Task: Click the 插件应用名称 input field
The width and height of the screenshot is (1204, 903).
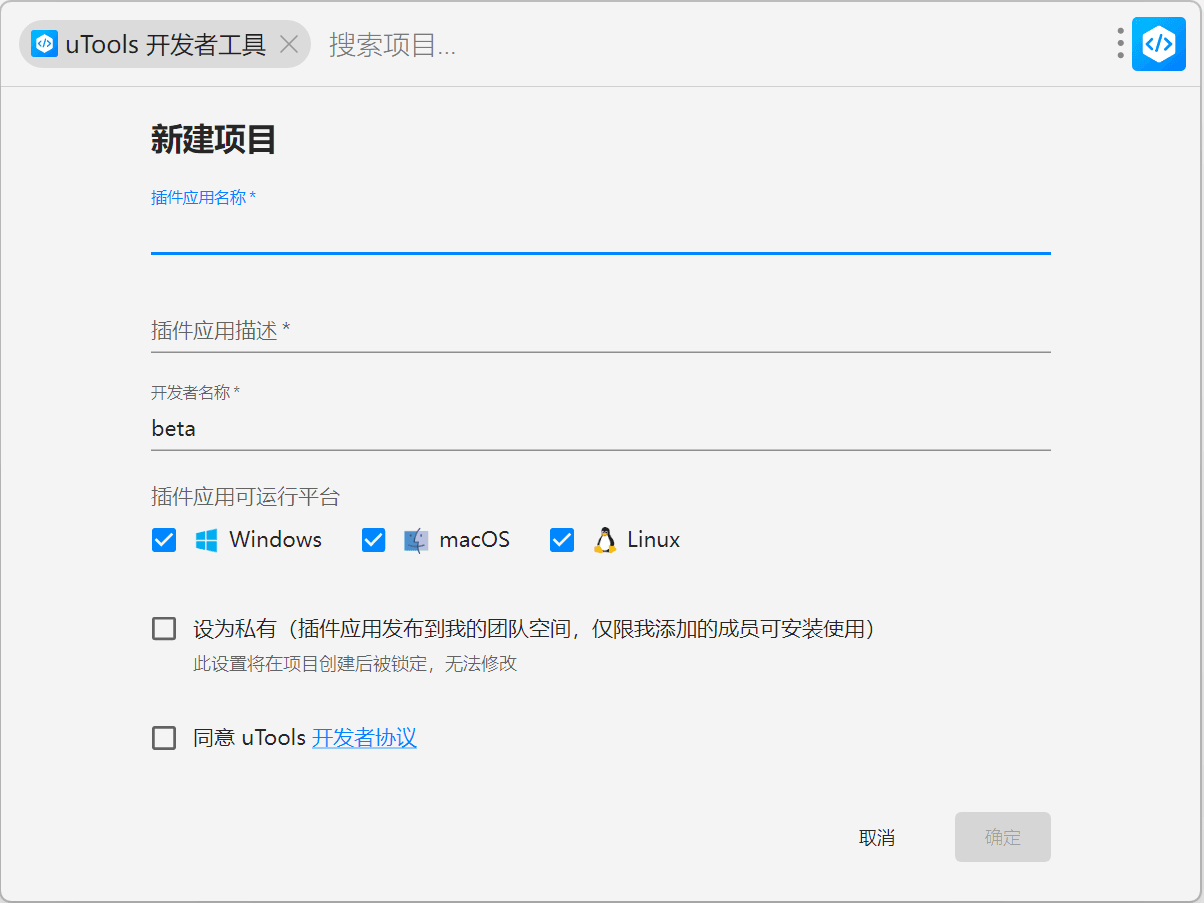Action: coord(600,232)
